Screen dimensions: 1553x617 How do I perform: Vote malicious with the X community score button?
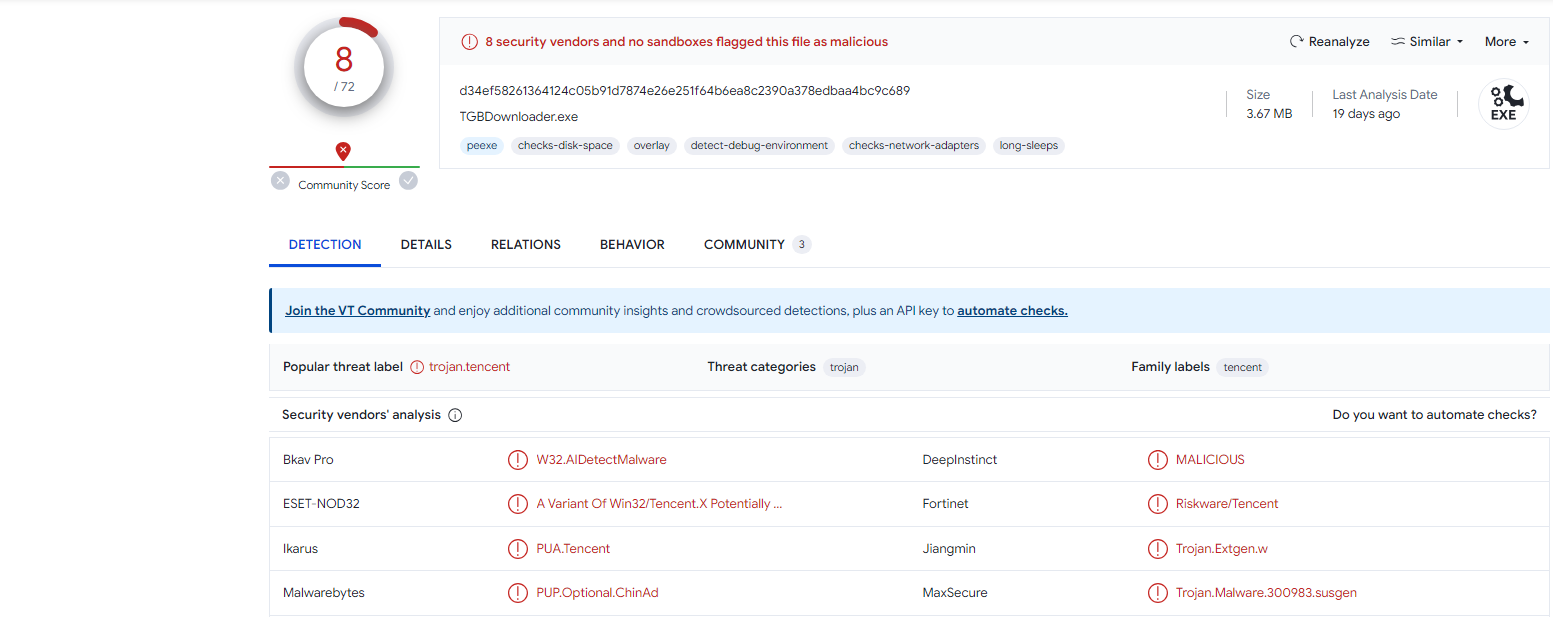(x=280, y=181)
